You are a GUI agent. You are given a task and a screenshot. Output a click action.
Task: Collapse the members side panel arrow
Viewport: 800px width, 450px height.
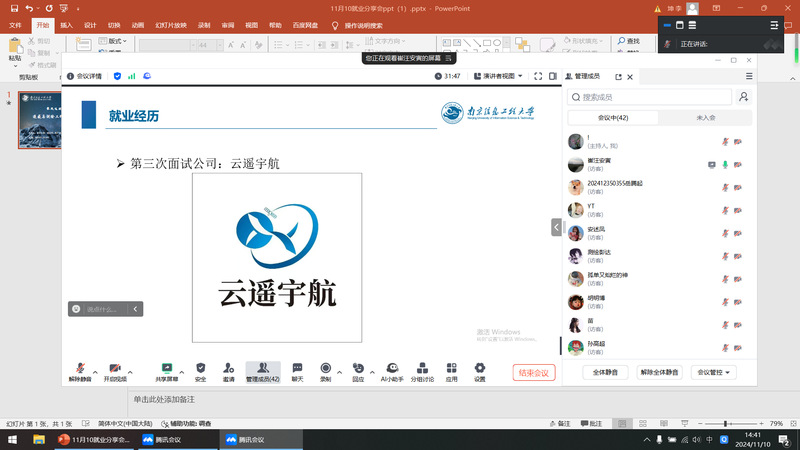[x=556, y=227]
